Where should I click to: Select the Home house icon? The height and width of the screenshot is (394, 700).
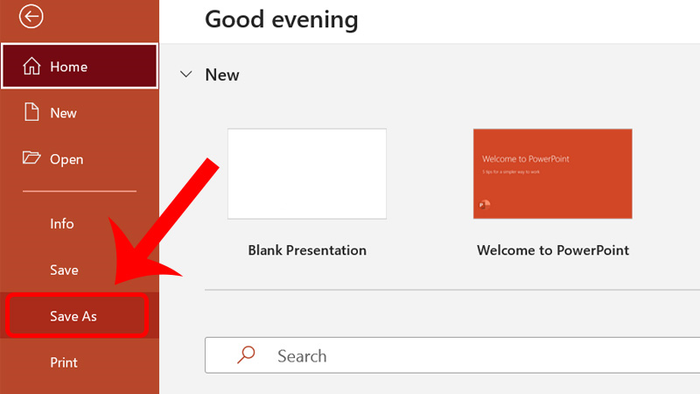(32, 66)
